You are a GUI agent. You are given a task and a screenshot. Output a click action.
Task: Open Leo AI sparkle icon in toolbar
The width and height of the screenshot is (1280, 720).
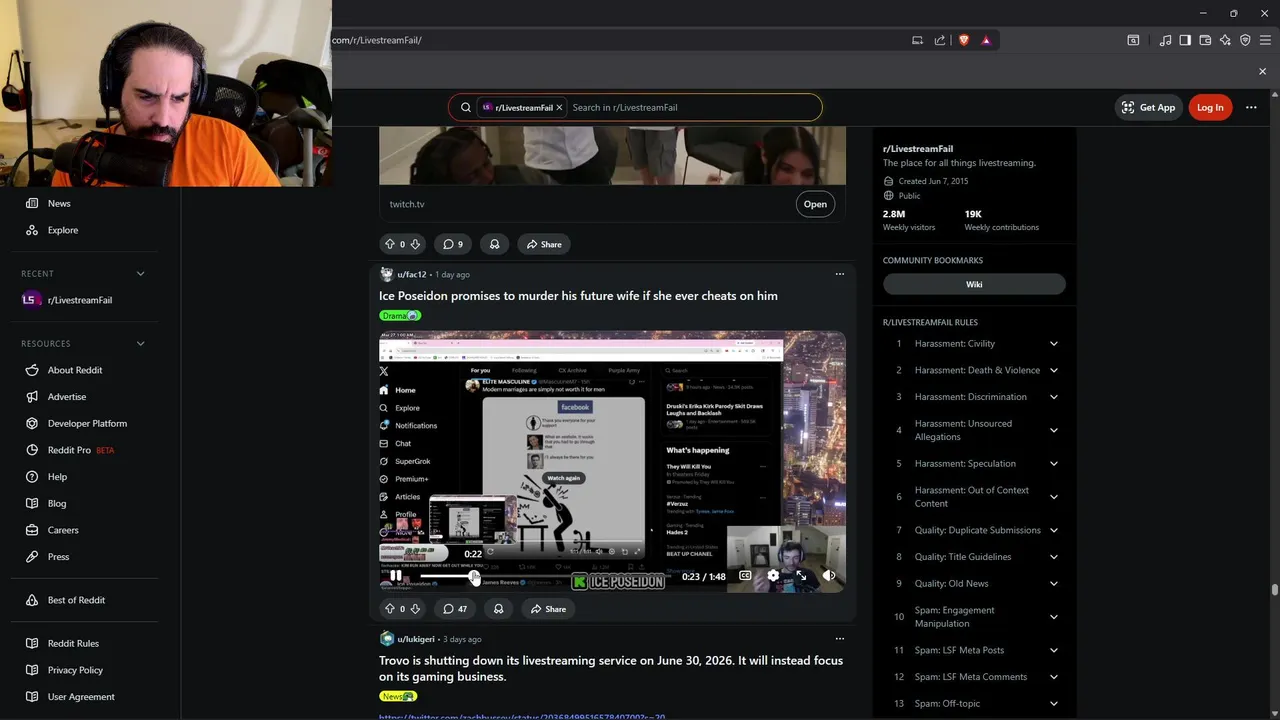click(x=1225, y=40)
